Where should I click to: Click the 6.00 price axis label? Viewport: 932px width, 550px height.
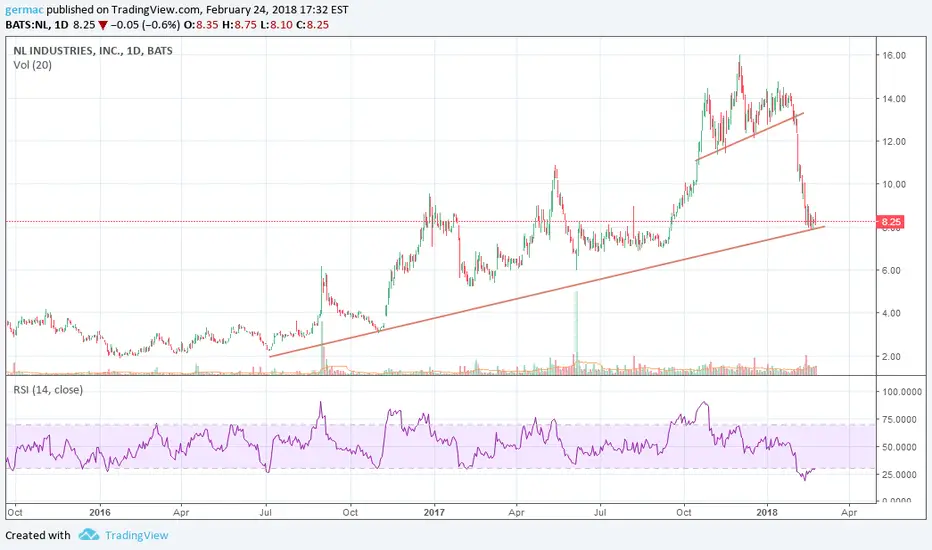[x=891, y=270]
